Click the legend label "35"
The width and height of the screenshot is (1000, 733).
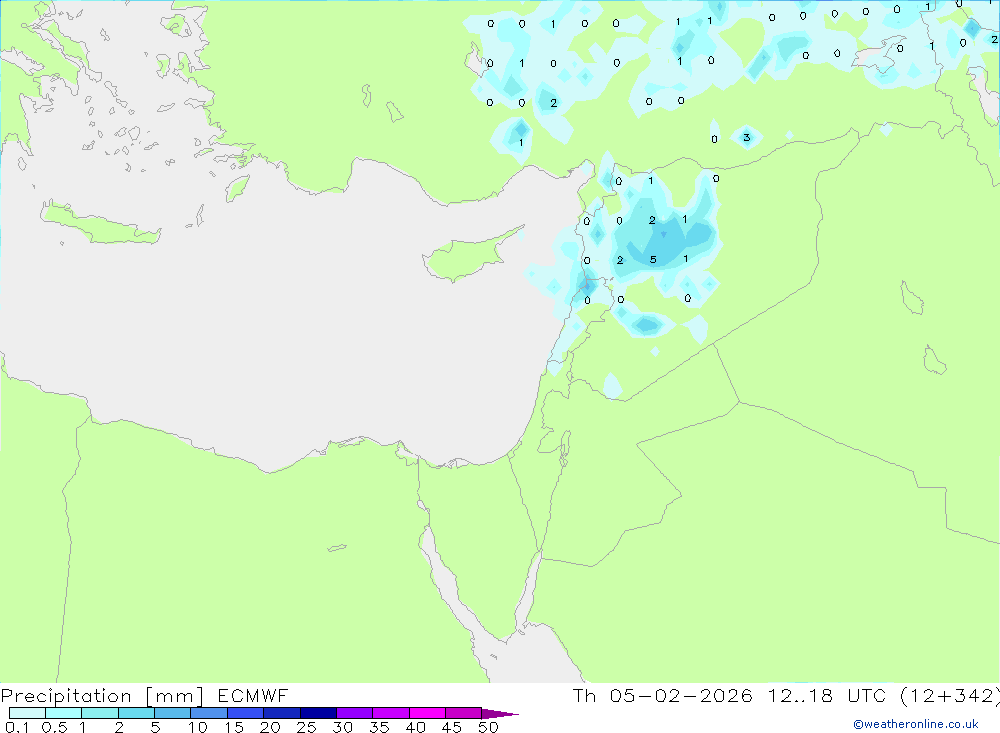coord(379,727)
